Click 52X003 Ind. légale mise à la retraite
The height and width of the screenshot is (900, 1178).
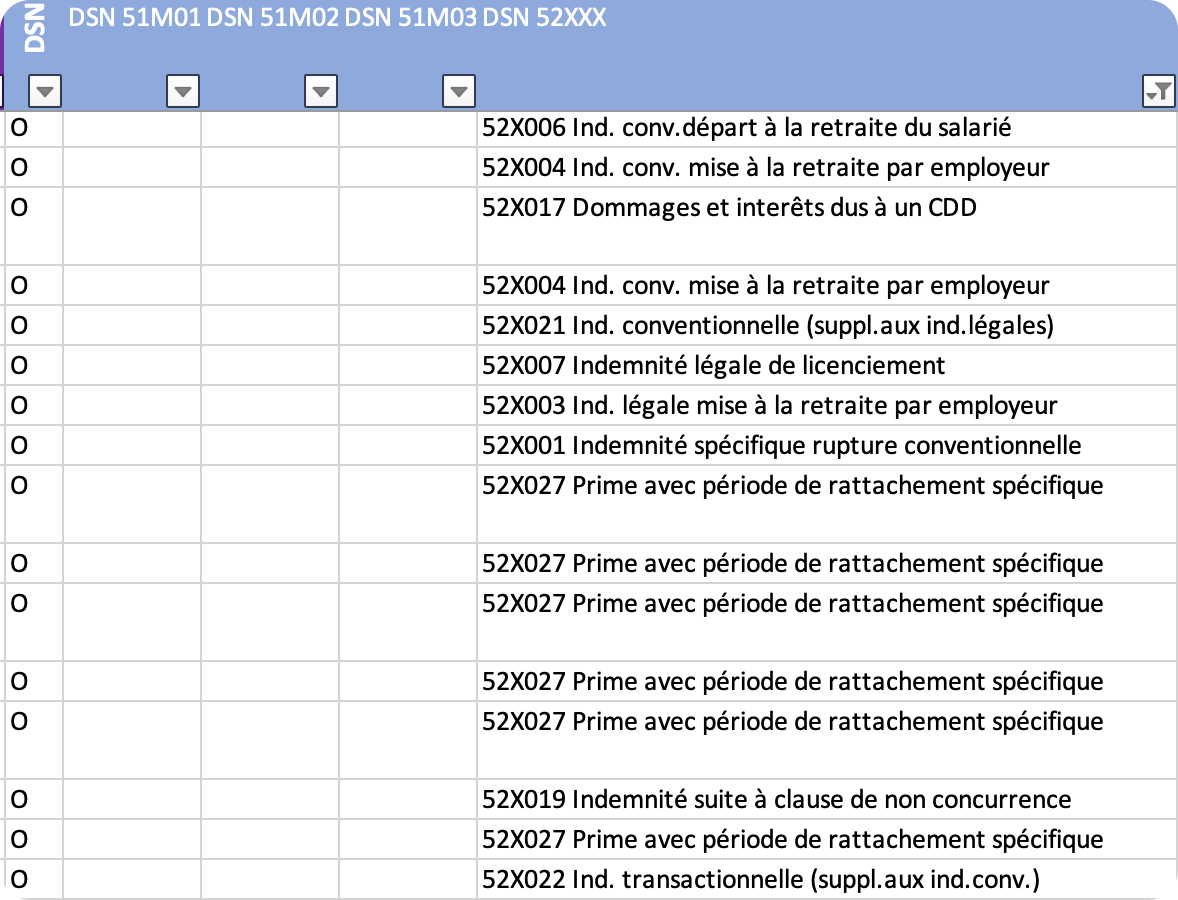(769, 406)
